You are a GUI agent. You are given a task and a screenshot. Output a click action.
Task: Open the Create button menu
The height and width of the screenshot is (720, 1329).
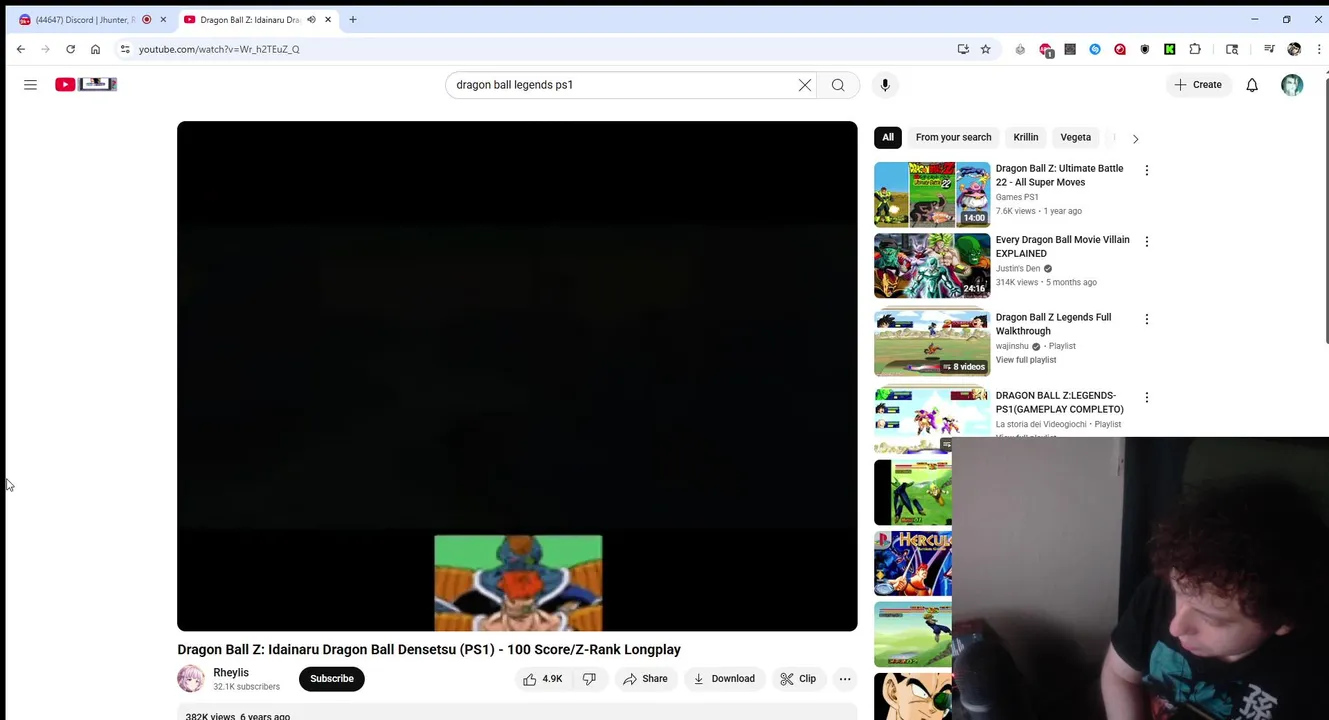(x=1198, y=85)
